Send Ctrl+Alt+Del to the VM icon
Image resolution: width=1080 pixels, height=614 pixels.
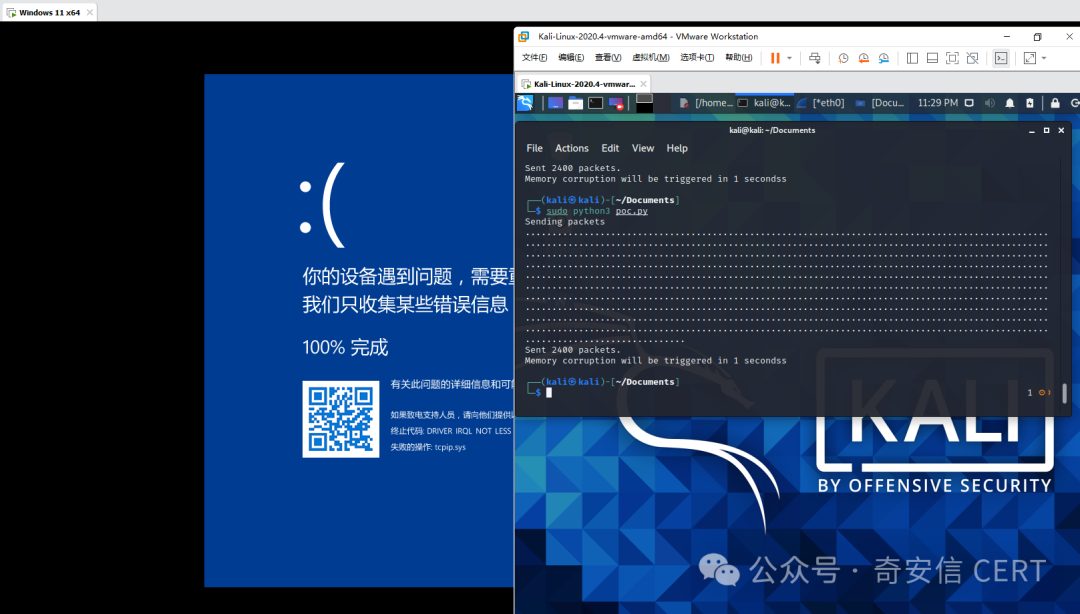[815, 59]
